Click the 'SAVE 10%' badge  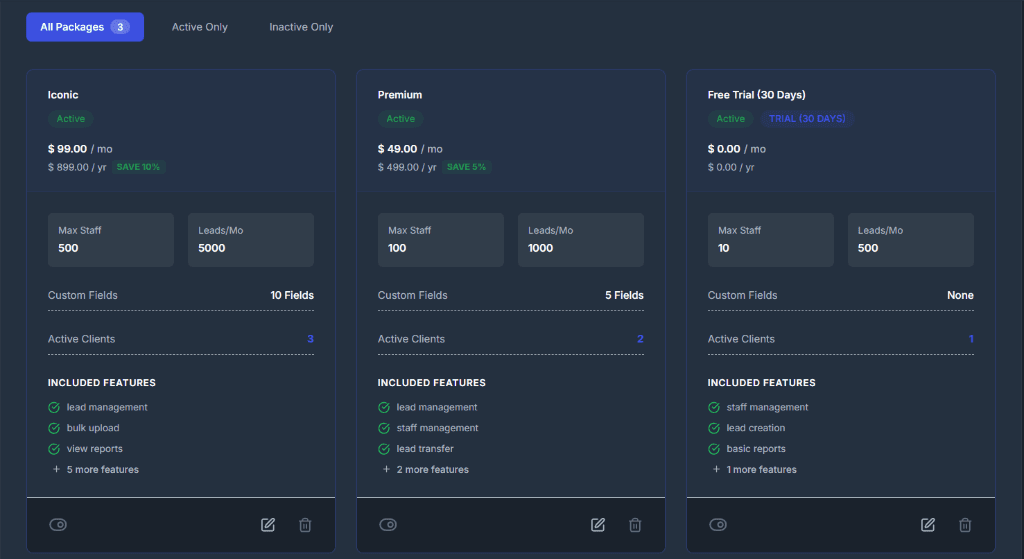pos(138,167)
